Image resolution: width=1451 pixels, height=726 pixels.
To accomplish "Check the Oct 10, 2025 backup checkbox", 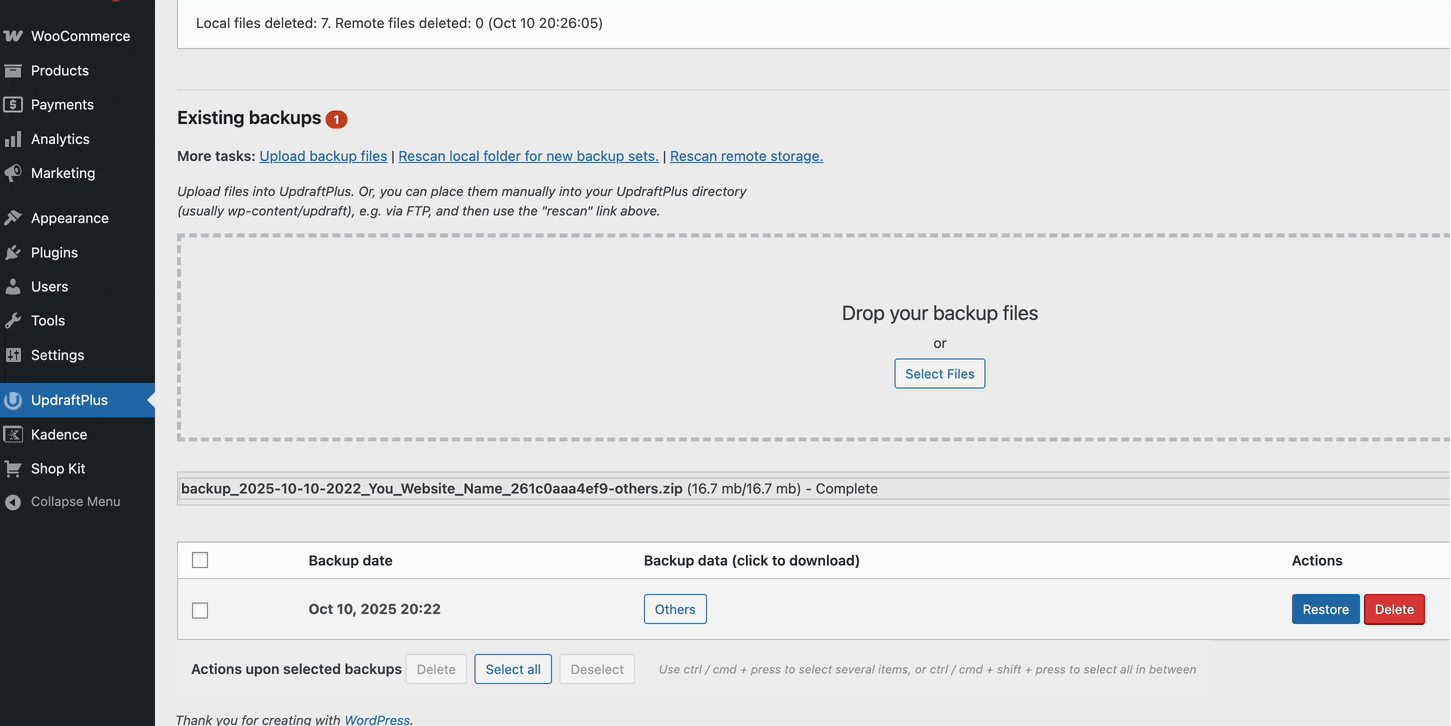I will pyautogui.click(x=199, y=609).
